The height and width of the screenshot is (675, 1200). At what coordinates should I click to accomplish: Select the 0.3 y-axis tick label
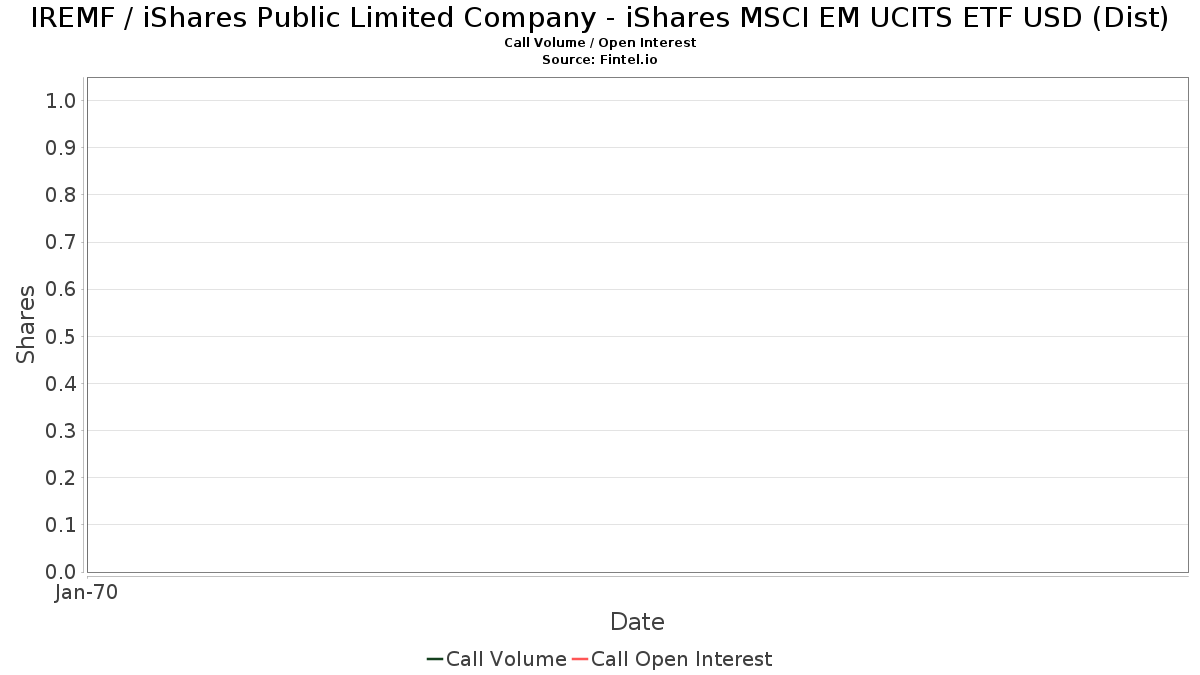coord(61,431)
